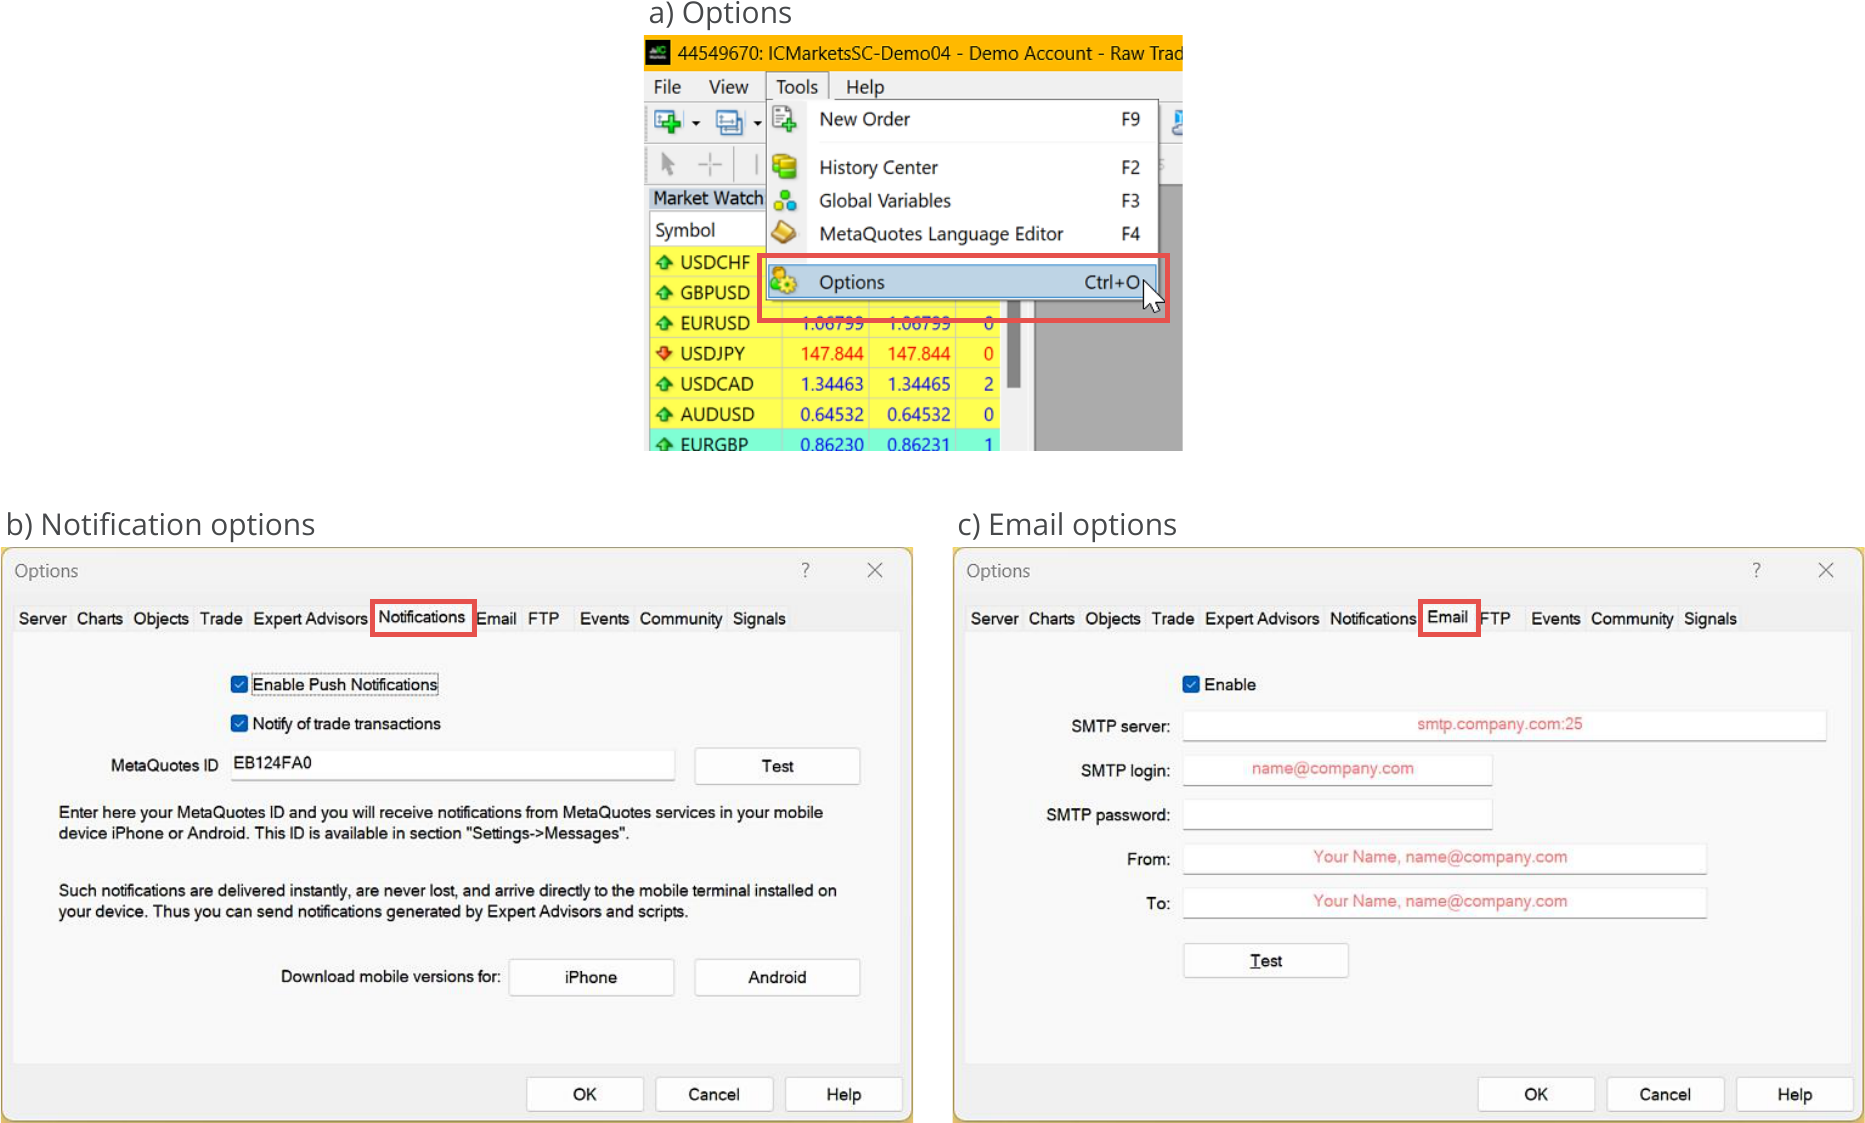This screenshot has width=1865, height=1123.
Task: Select Server tab in Notification options dialog
Action: click(x=43, y=618)
